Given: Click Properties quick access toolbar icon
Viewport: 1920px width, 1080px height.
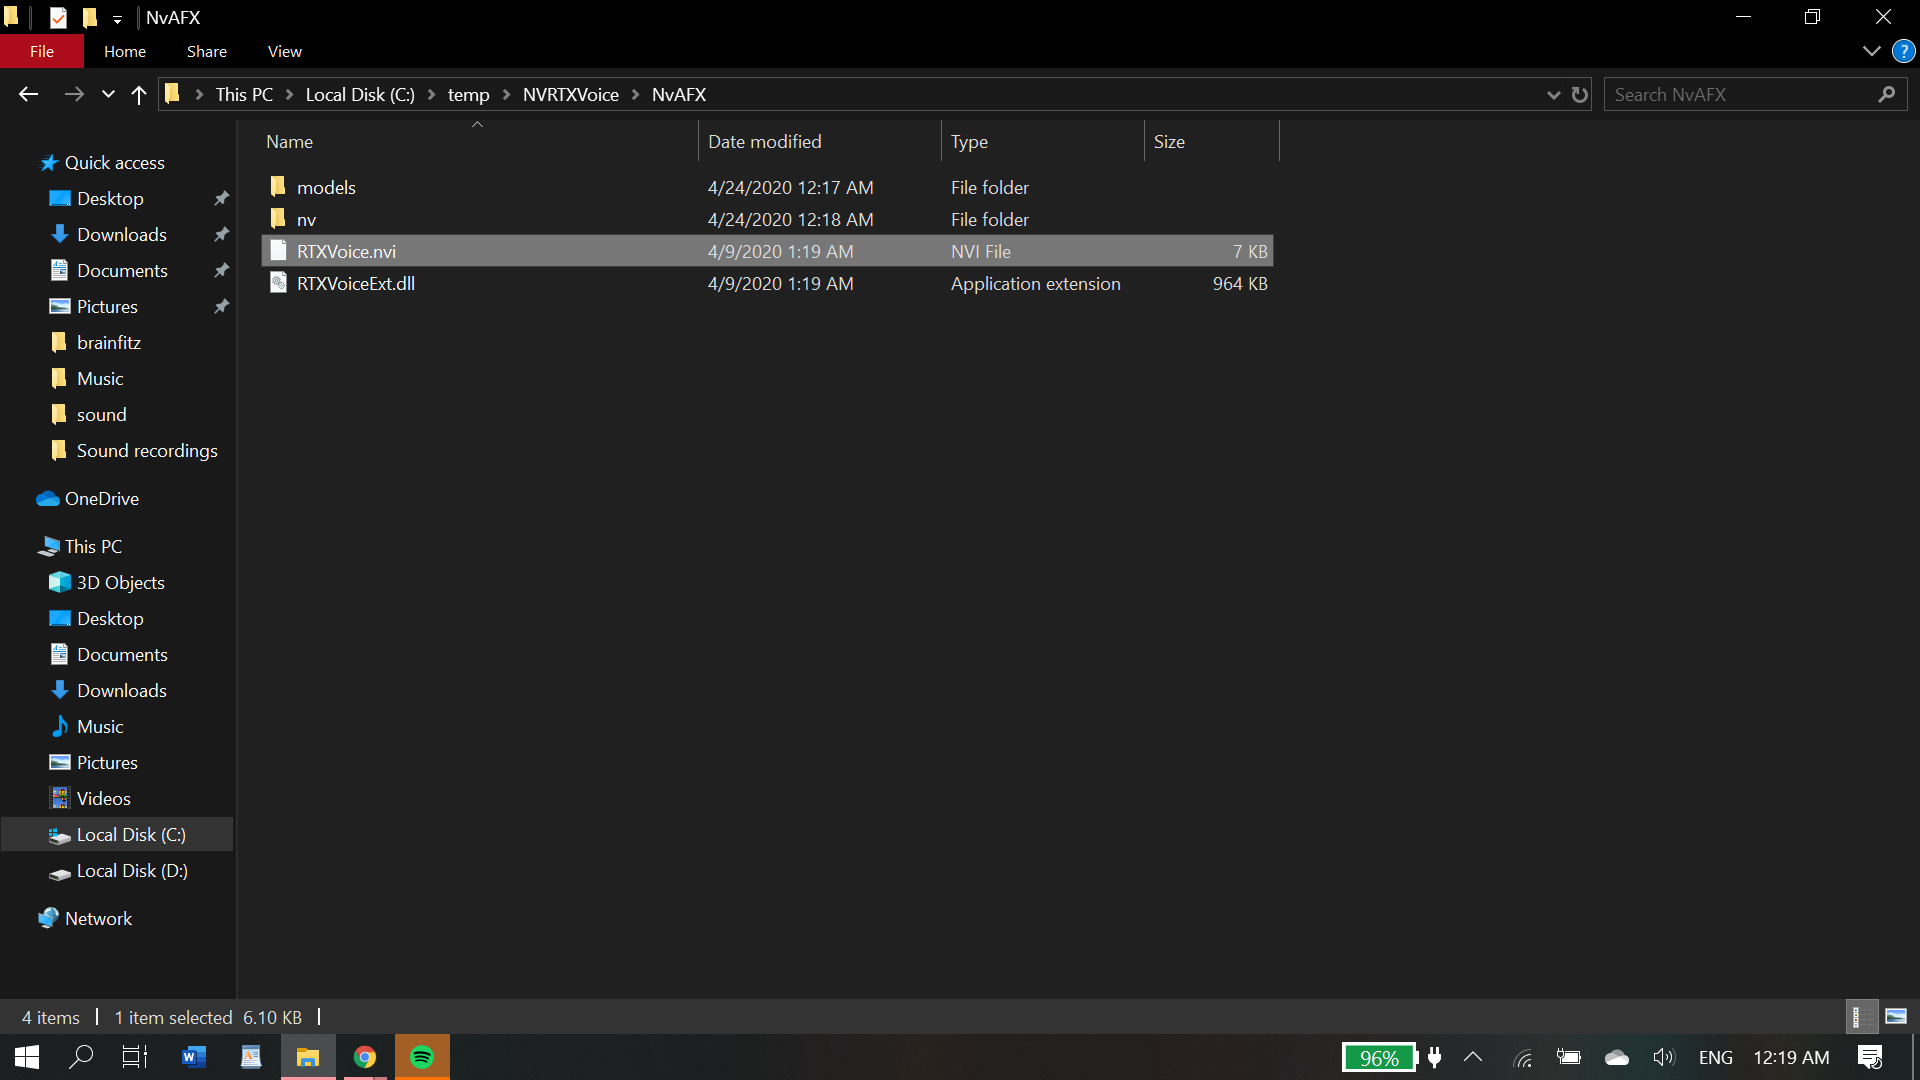Looking at the screenshot, I should click(x=58, y=17).
